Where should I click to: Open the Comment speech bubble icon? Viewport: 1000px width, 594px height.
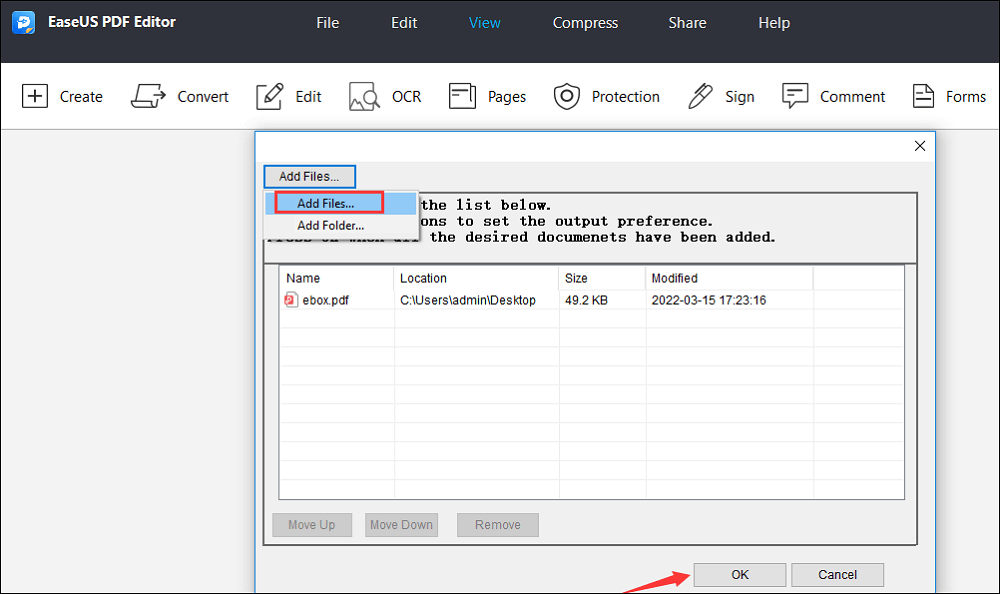click(795, 96)
